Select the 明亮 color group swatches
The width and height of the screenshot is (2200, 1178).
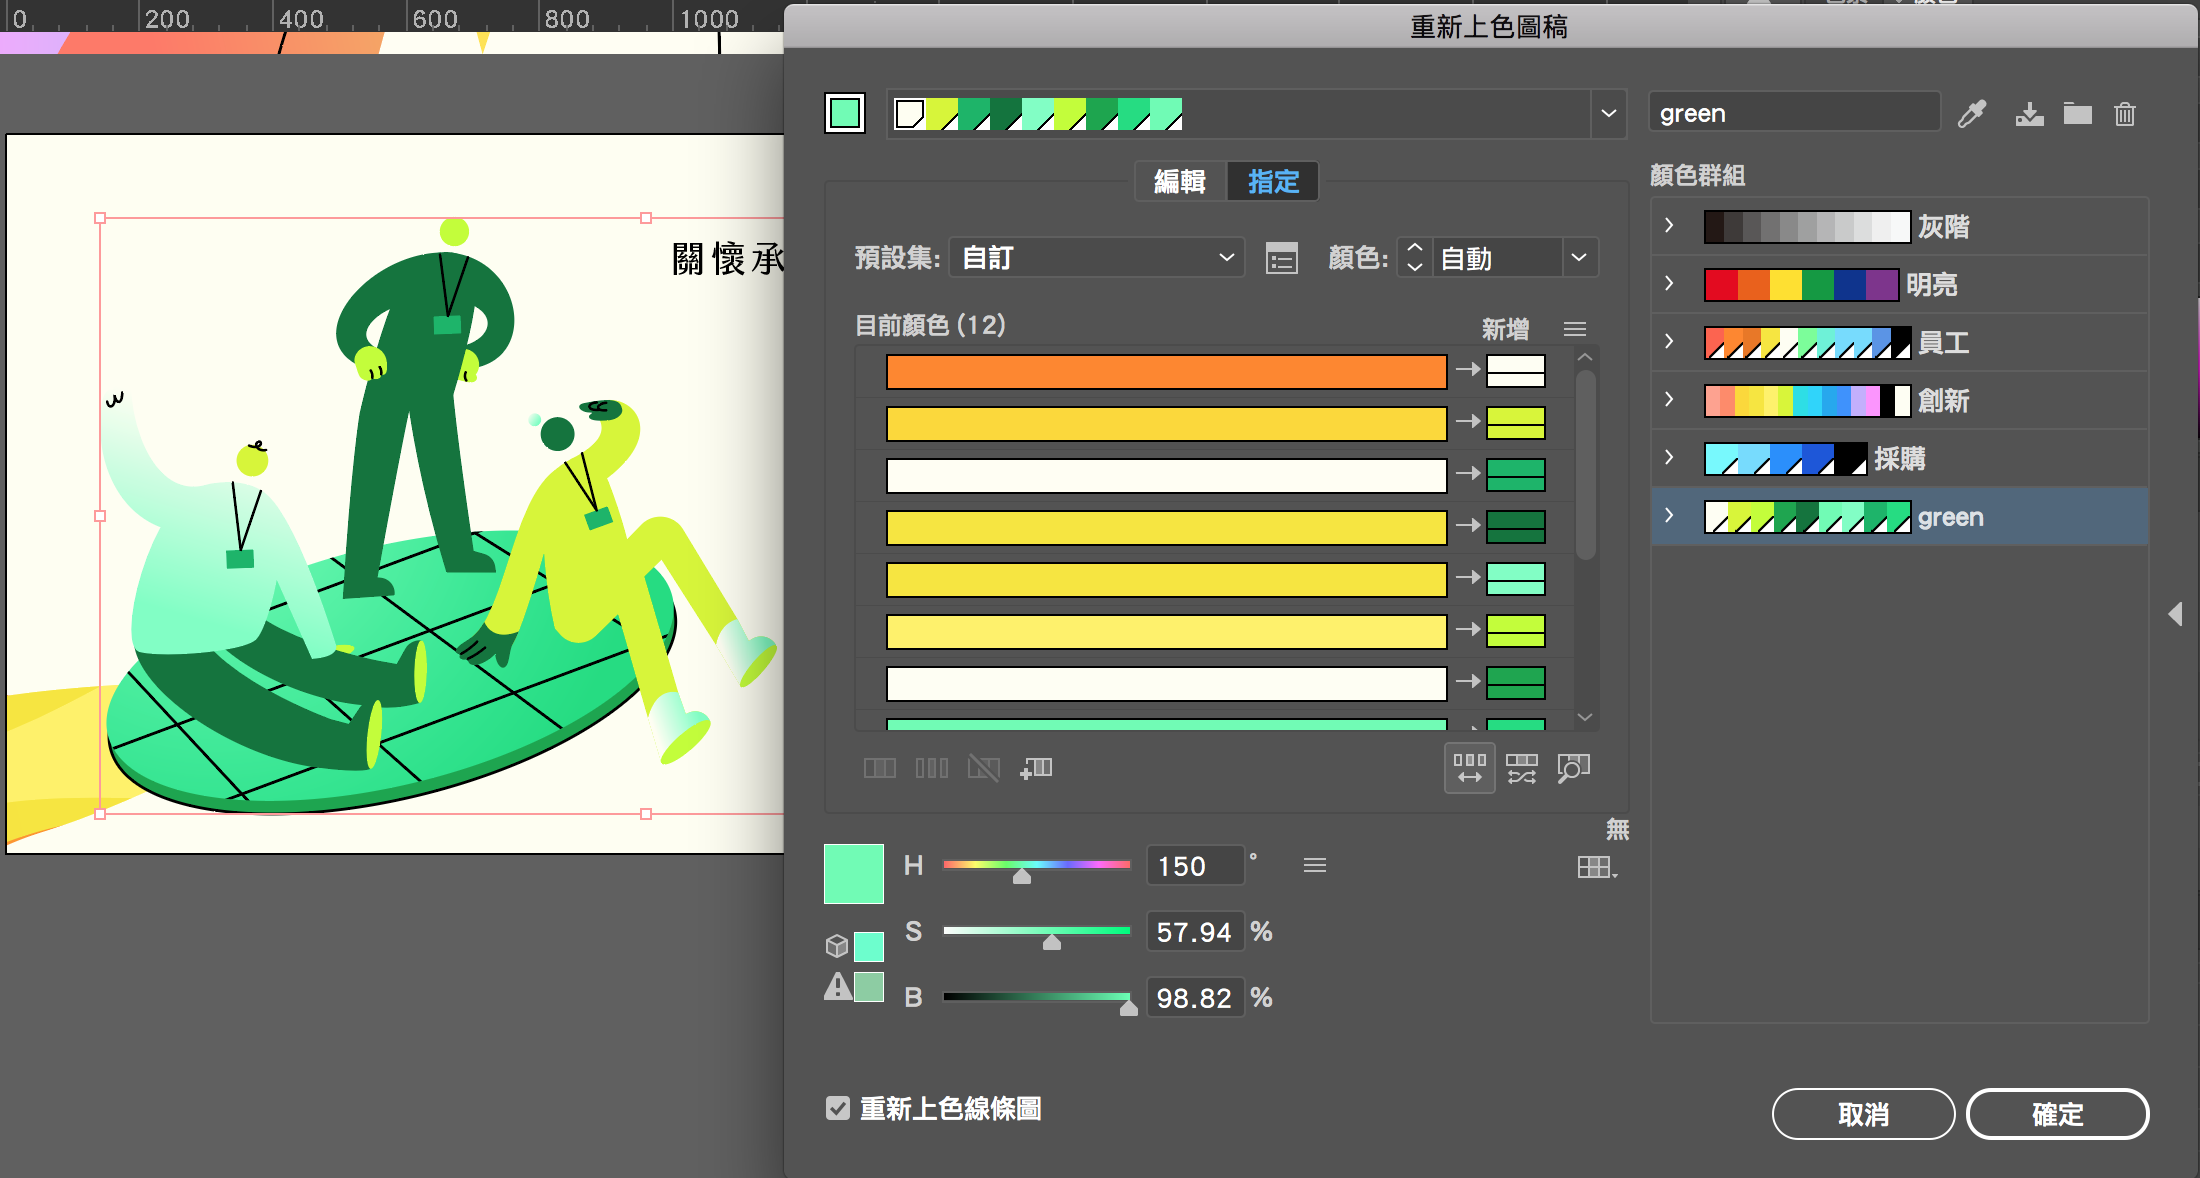pyautogui.click(x=1801, y=284)
